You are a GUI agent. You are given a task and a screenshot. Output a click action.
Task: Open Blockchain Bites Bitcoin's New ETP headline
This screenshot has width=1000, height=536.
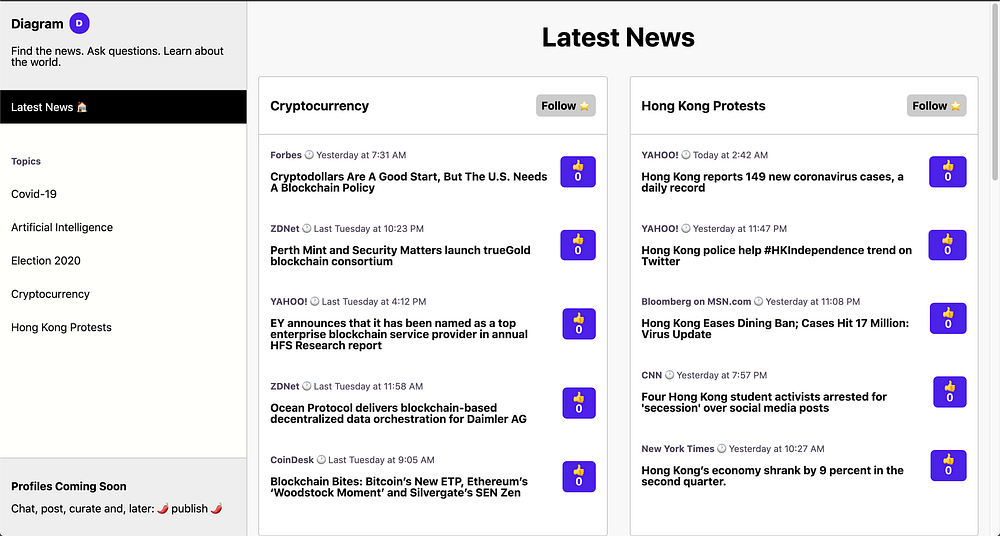(x=399, y=487)
